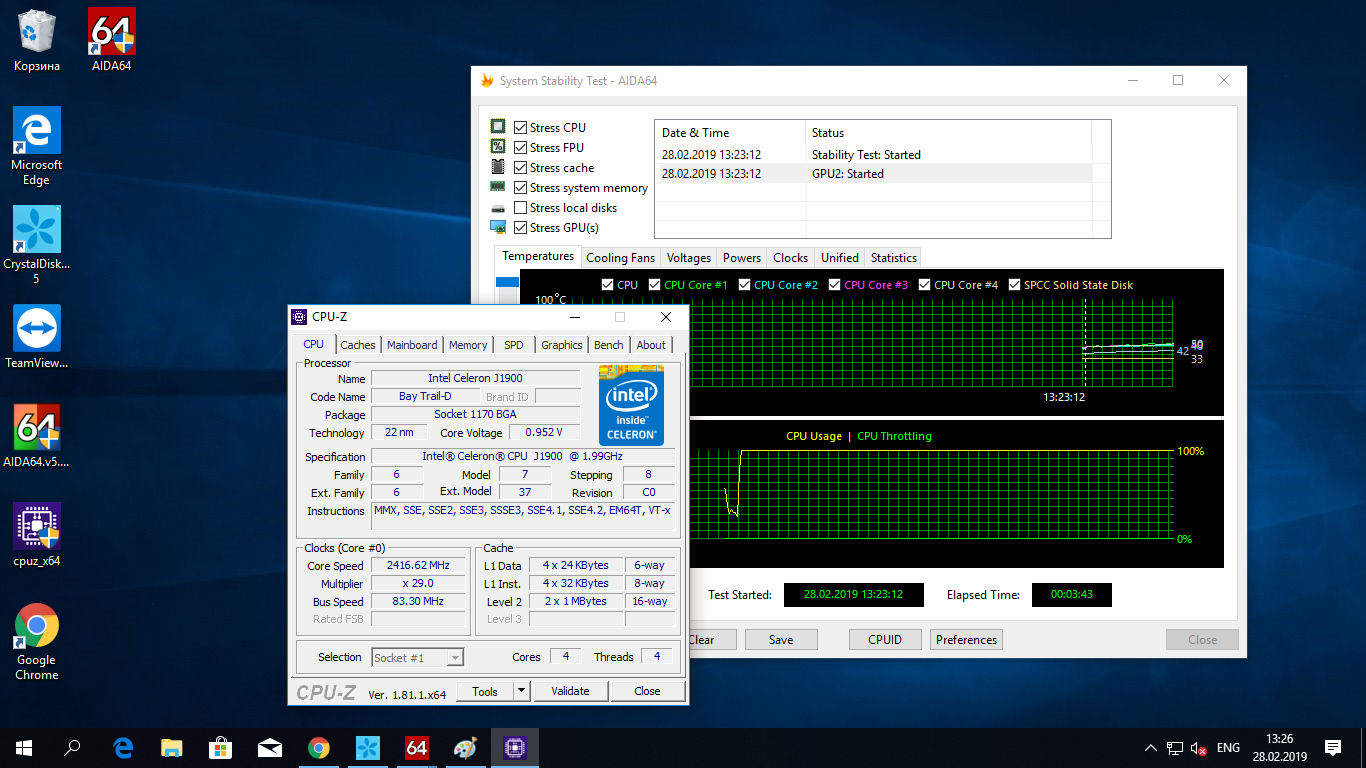Screen dimensions: 1366x768
Task: Open the Bench tab in CPU-Z
Action: [x=609, y=345]
